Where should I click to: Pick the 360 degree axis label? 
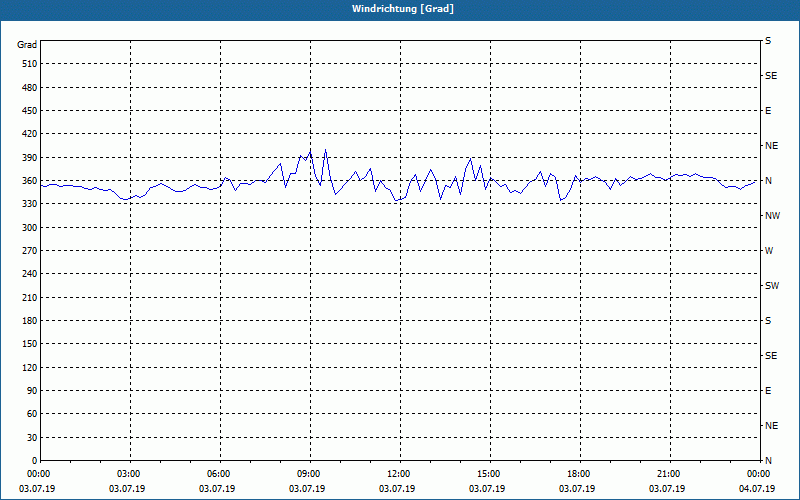tap(29, 181)
